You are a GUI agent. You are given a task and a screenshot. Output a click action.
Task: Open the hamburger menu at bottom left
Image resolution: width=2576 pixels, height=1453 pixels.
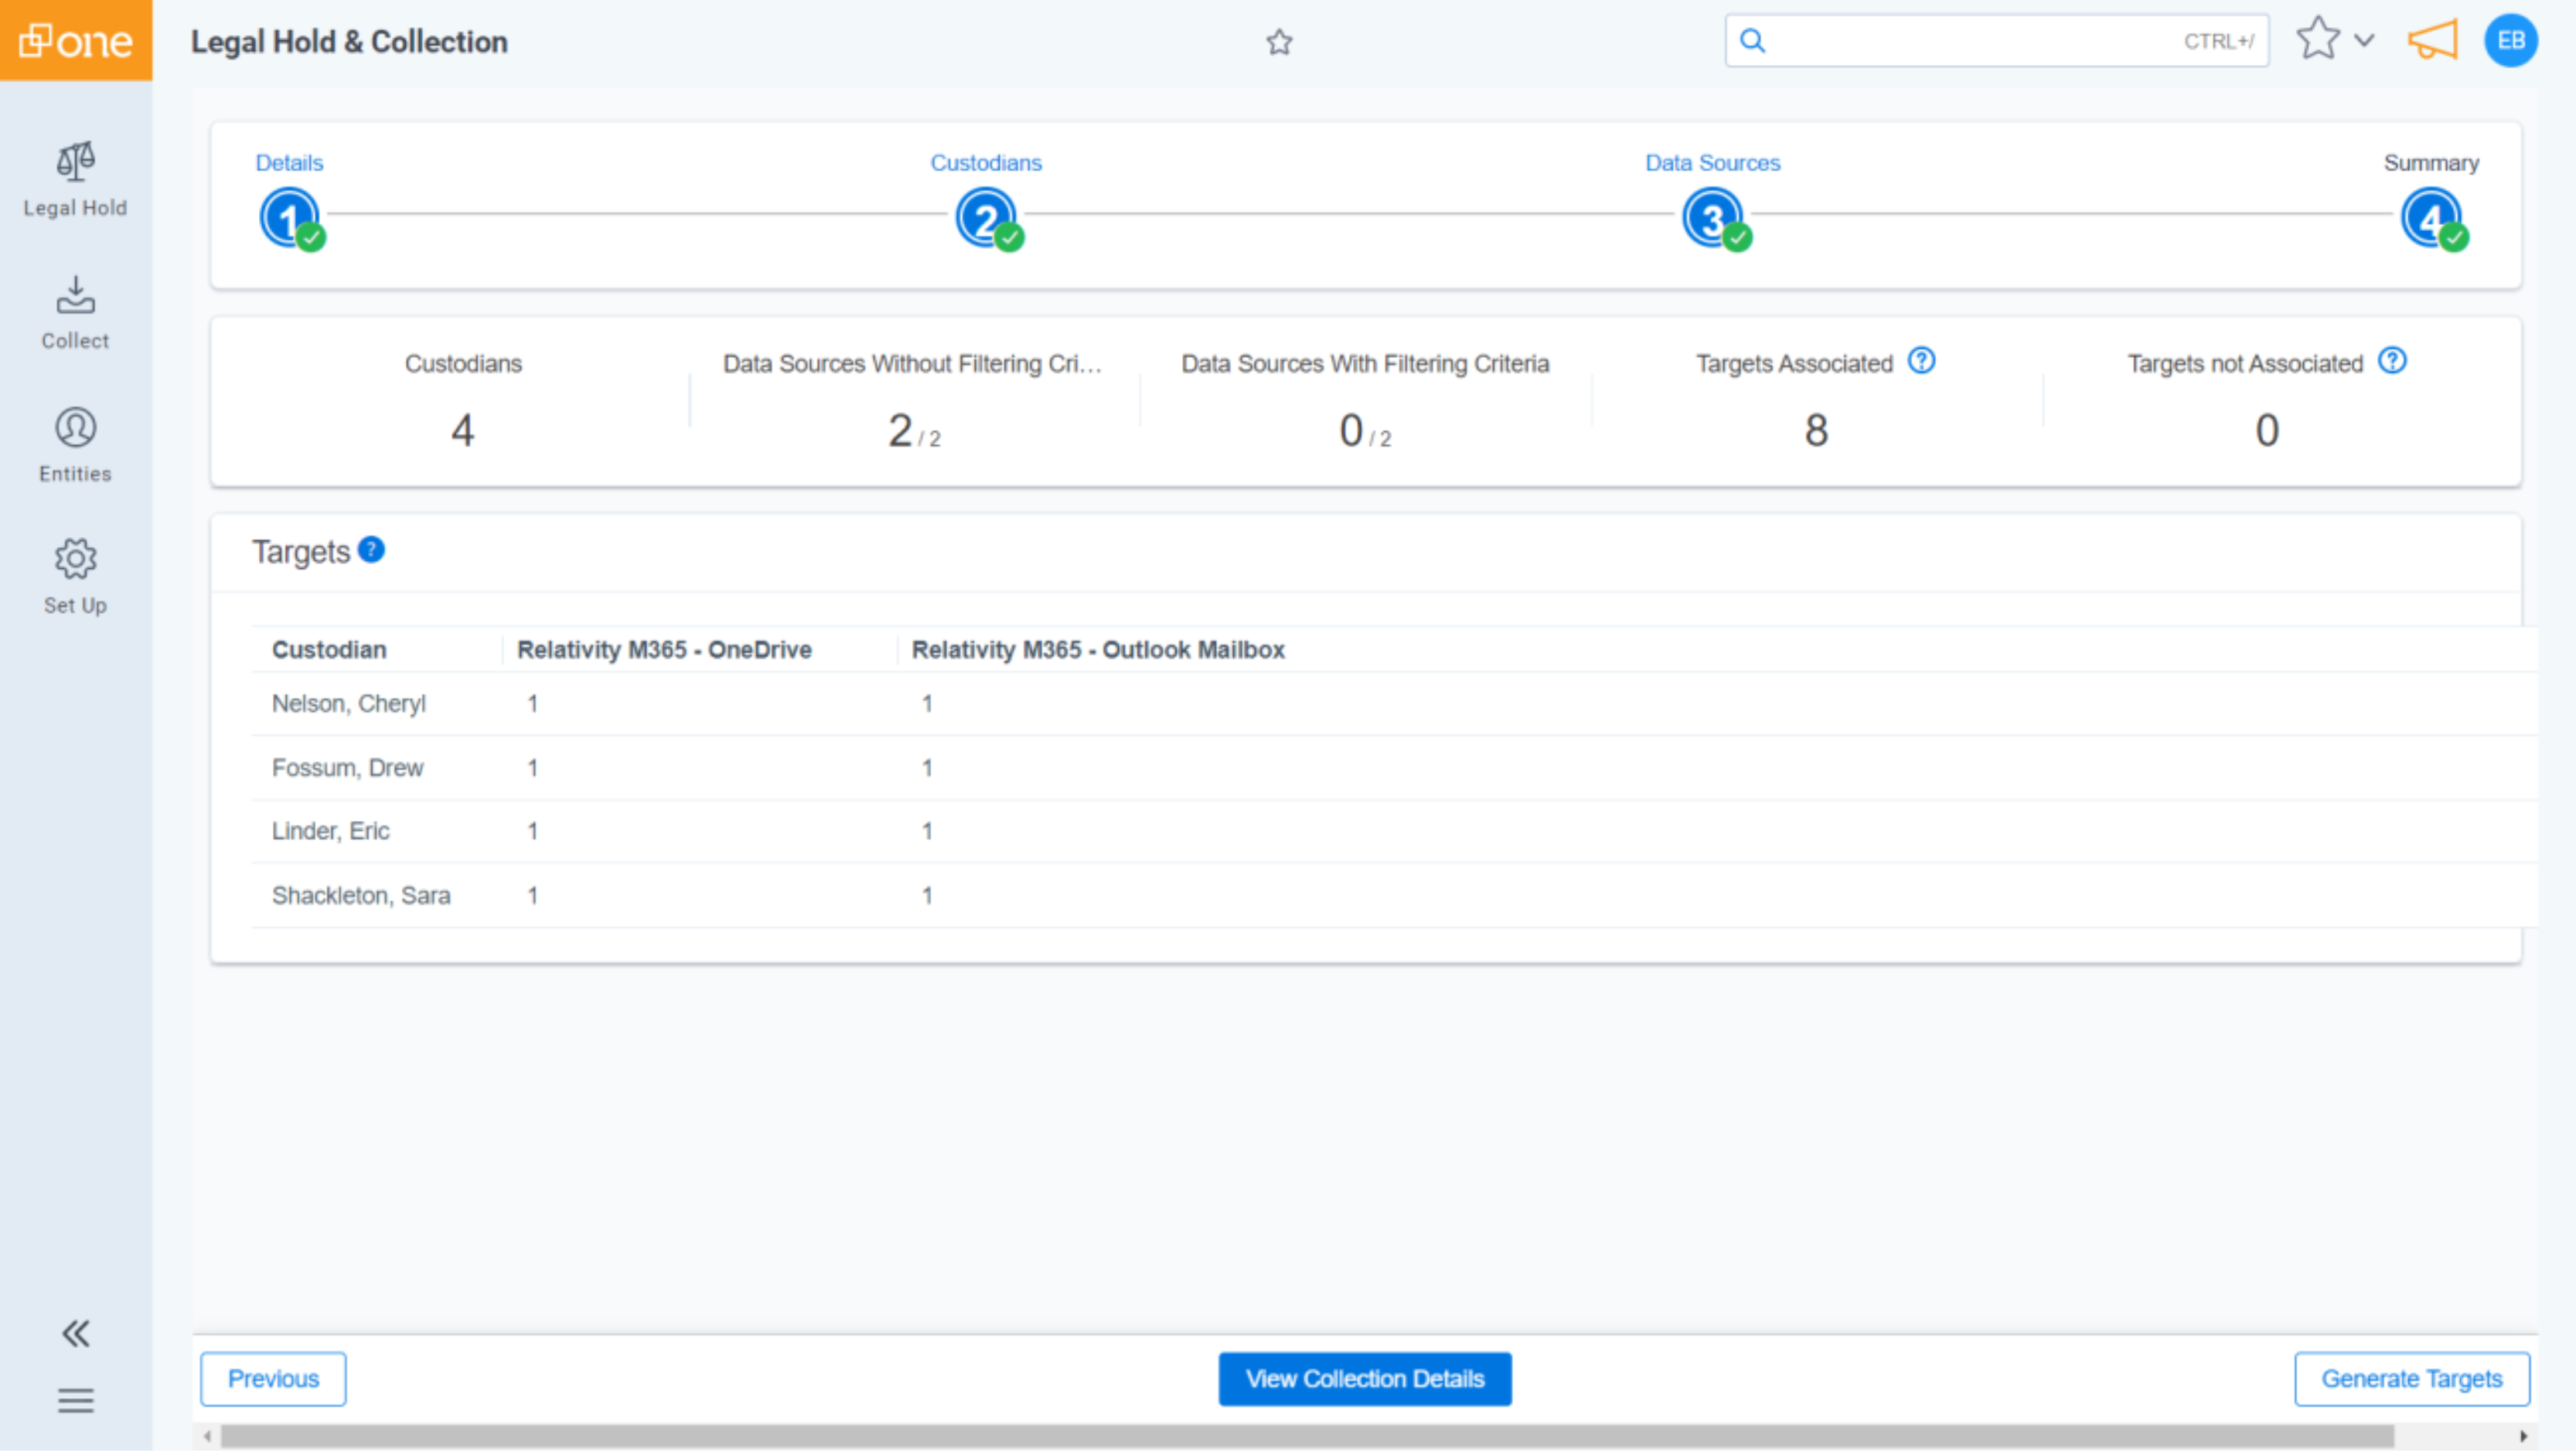click(x=75, y=1400)
